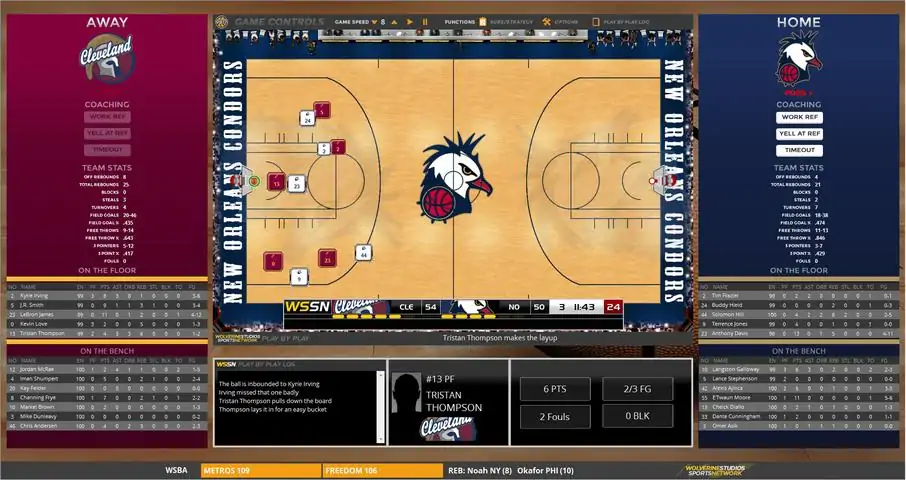
Task: Select Cleveland red player marker number 5
Action: click(x=322, y=110)
